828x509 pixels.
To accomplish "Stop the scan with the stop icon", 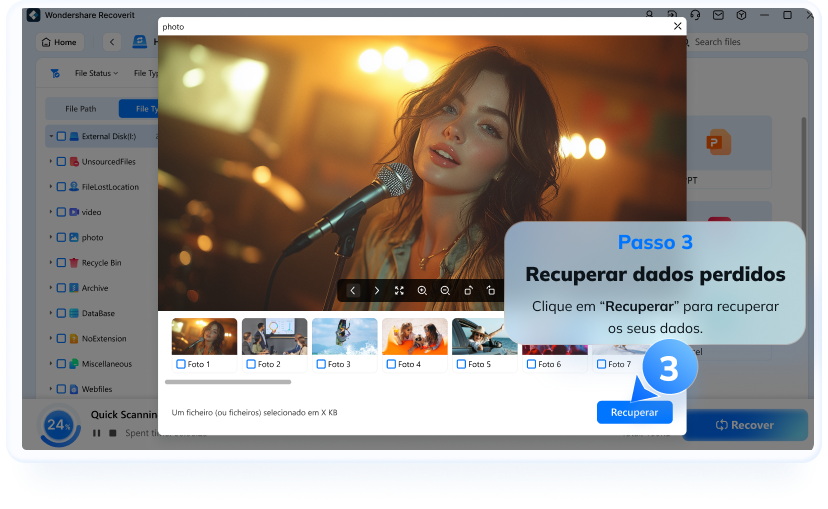I will pyautogui.click(x=113, y=433).
